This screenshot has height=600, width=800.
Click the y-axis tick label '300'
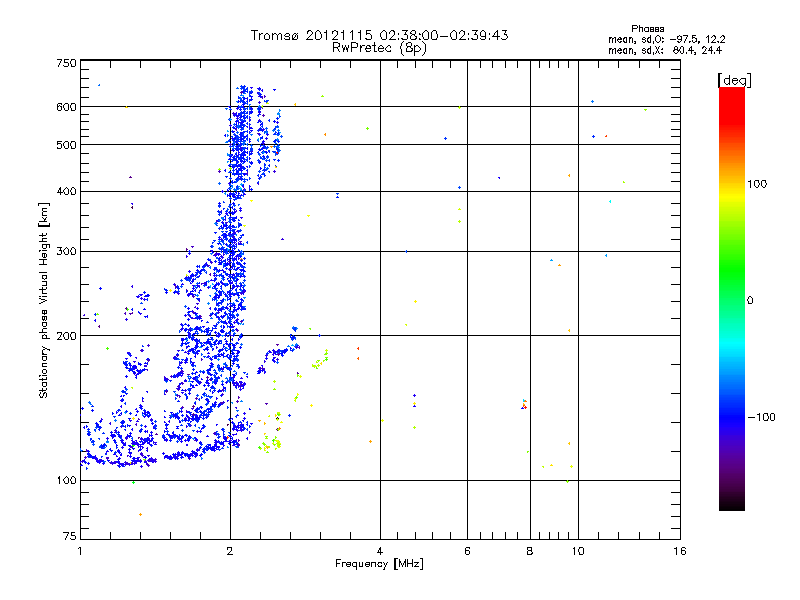point(66,252)
